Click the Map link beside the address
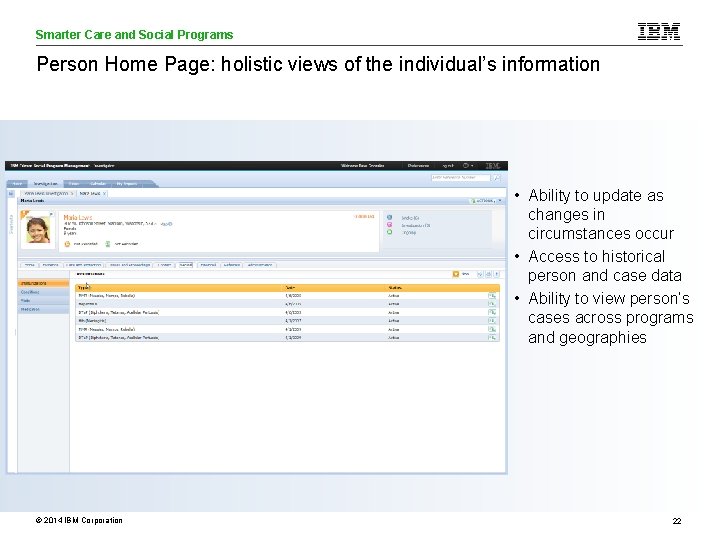 [x=166, y=224]
